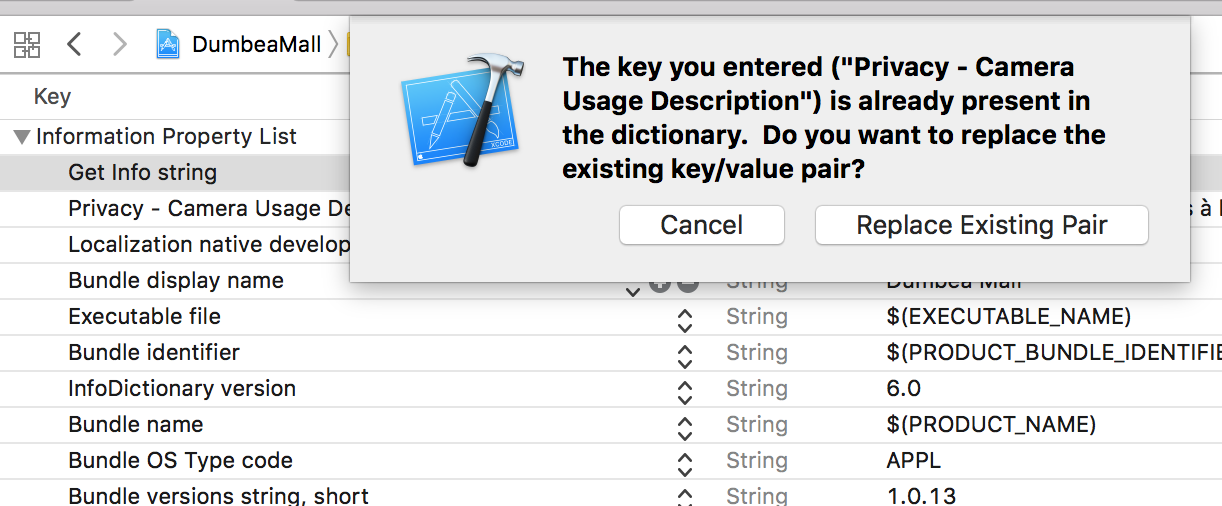Image resolution: width=1222 pixels, height=506 pixels.
Task: Cancel the replace key dialog
Action: 701,225
